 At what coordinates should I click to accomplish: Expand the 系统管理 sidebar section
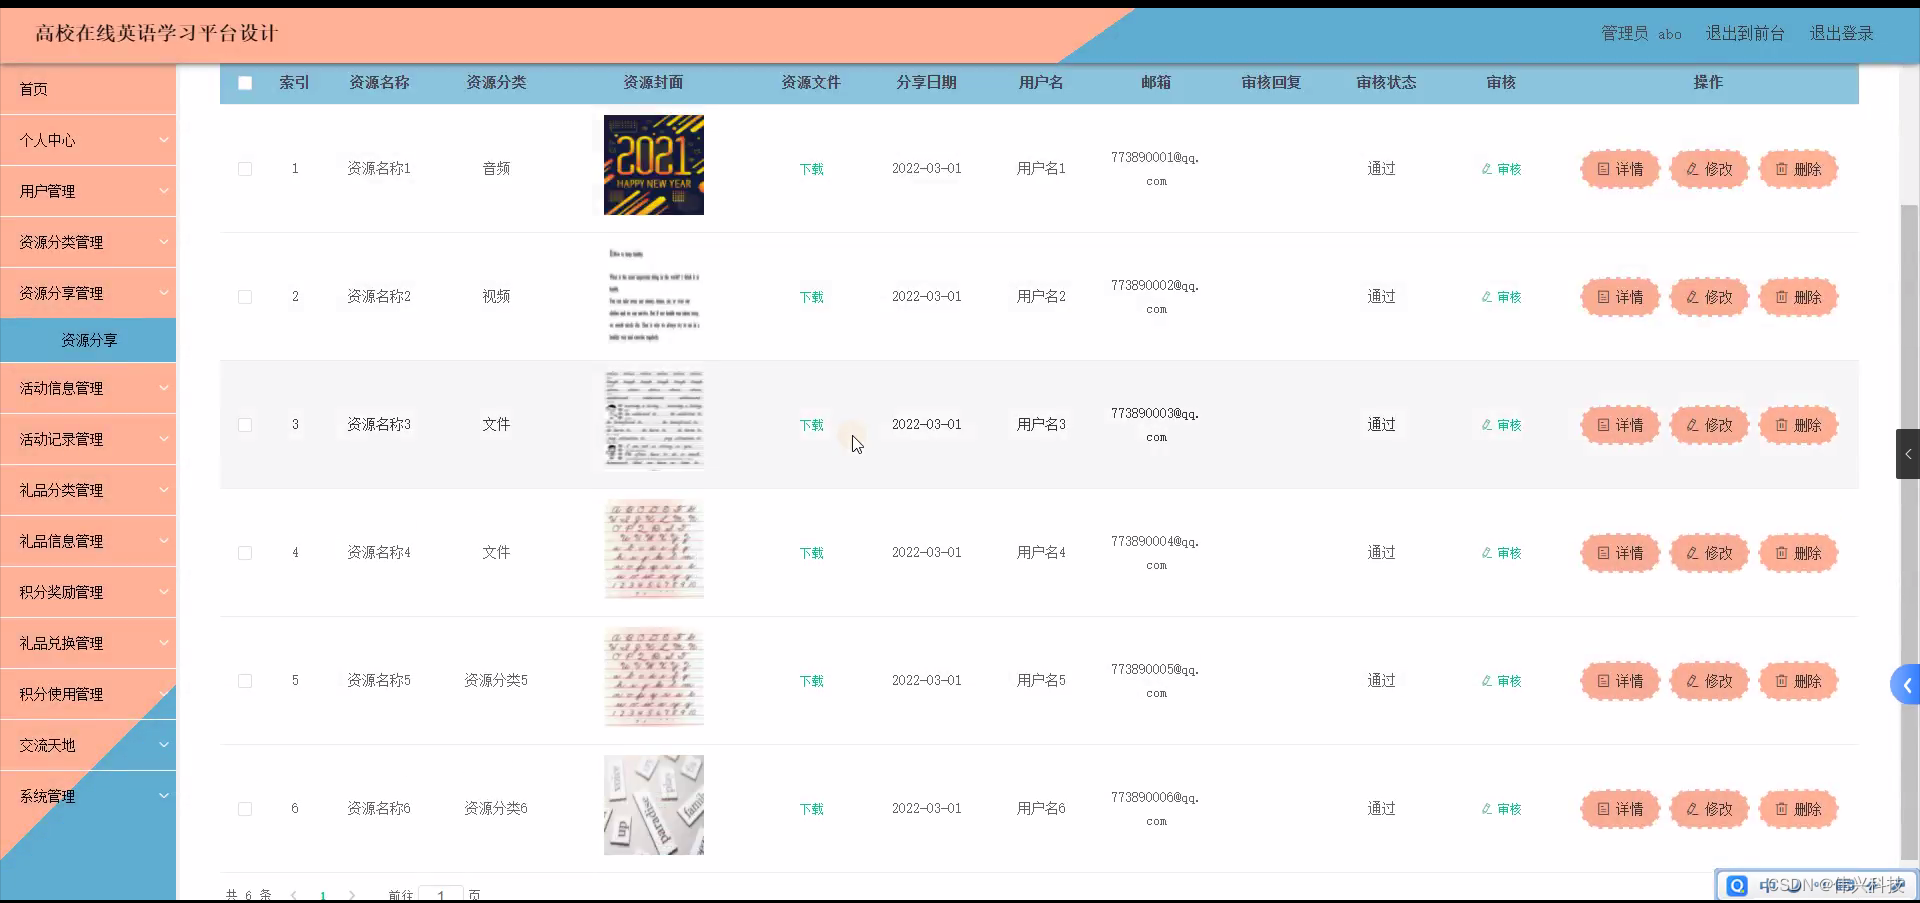click(x=88, y=796)
